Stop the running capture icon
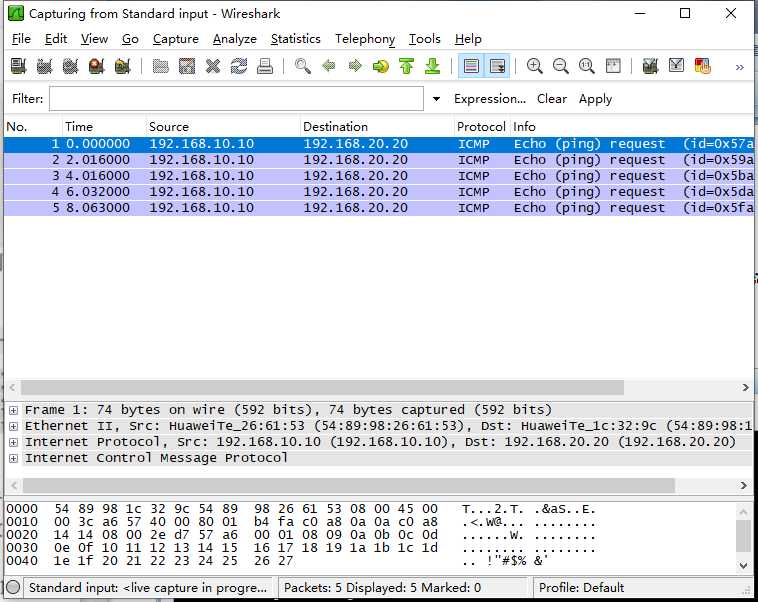 (97, 66)
